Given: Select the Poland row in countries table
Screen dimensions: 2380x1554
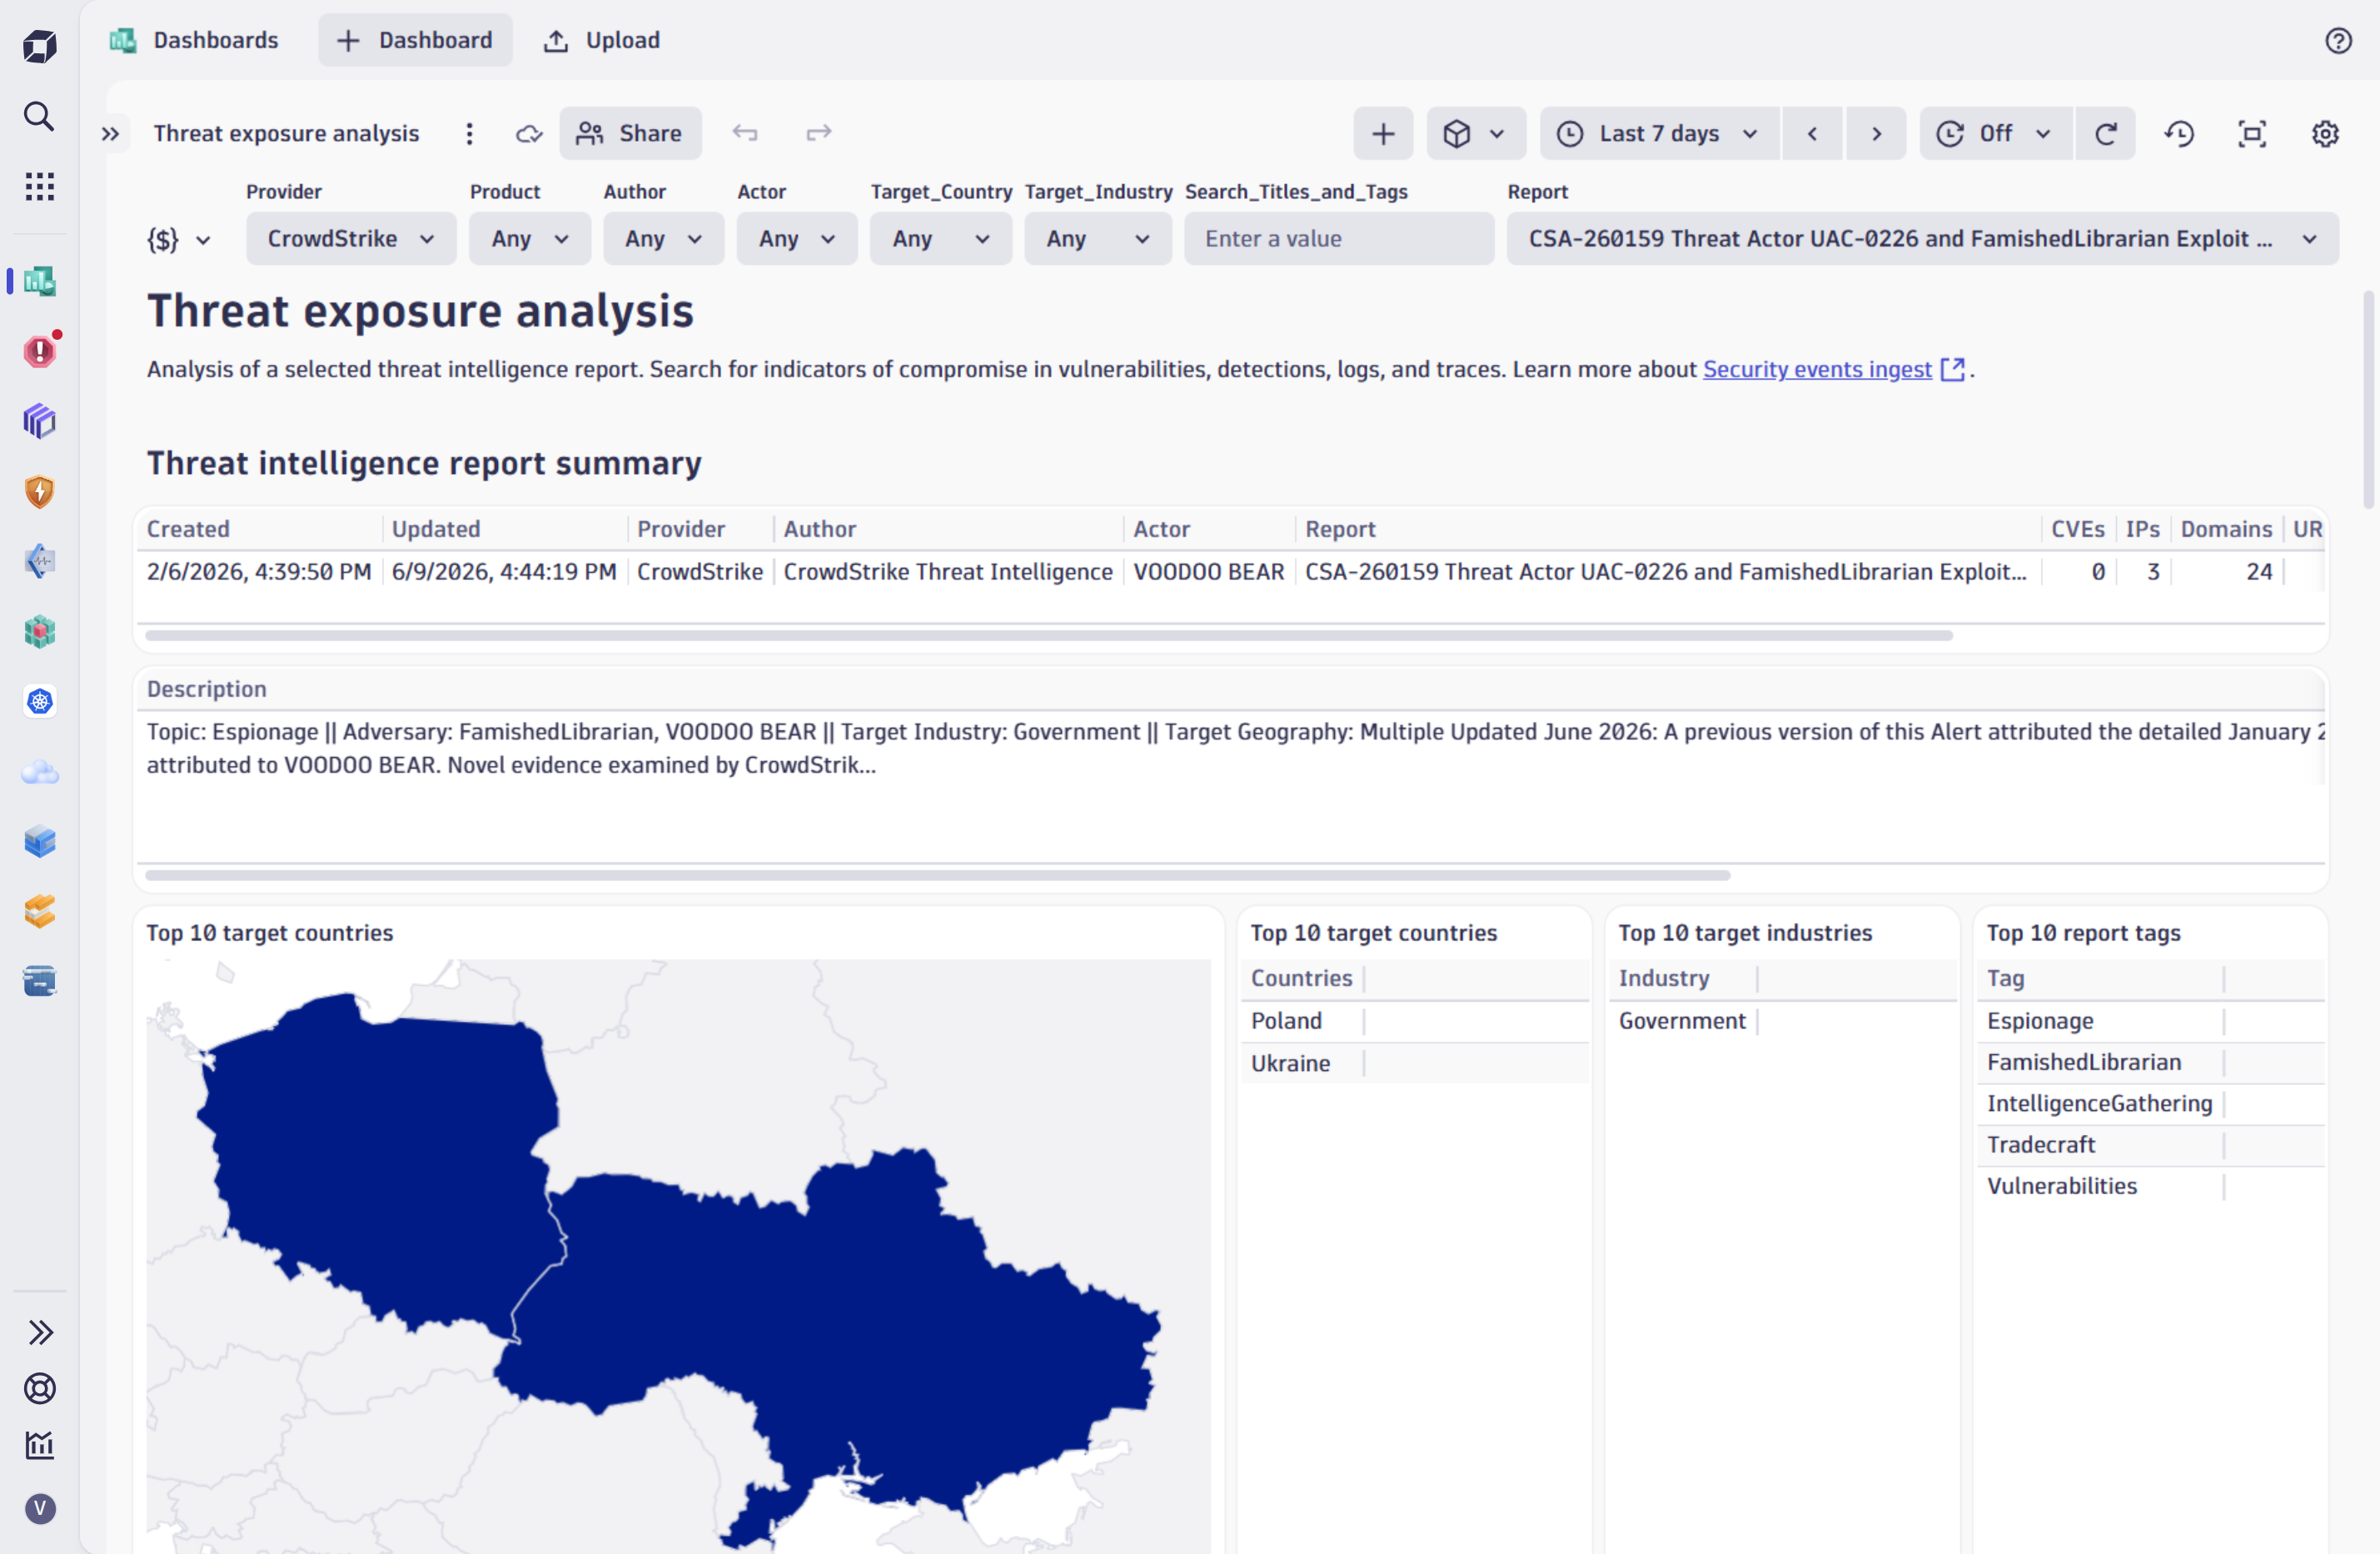Looking at the screenshot, I should point(1413,1021).
